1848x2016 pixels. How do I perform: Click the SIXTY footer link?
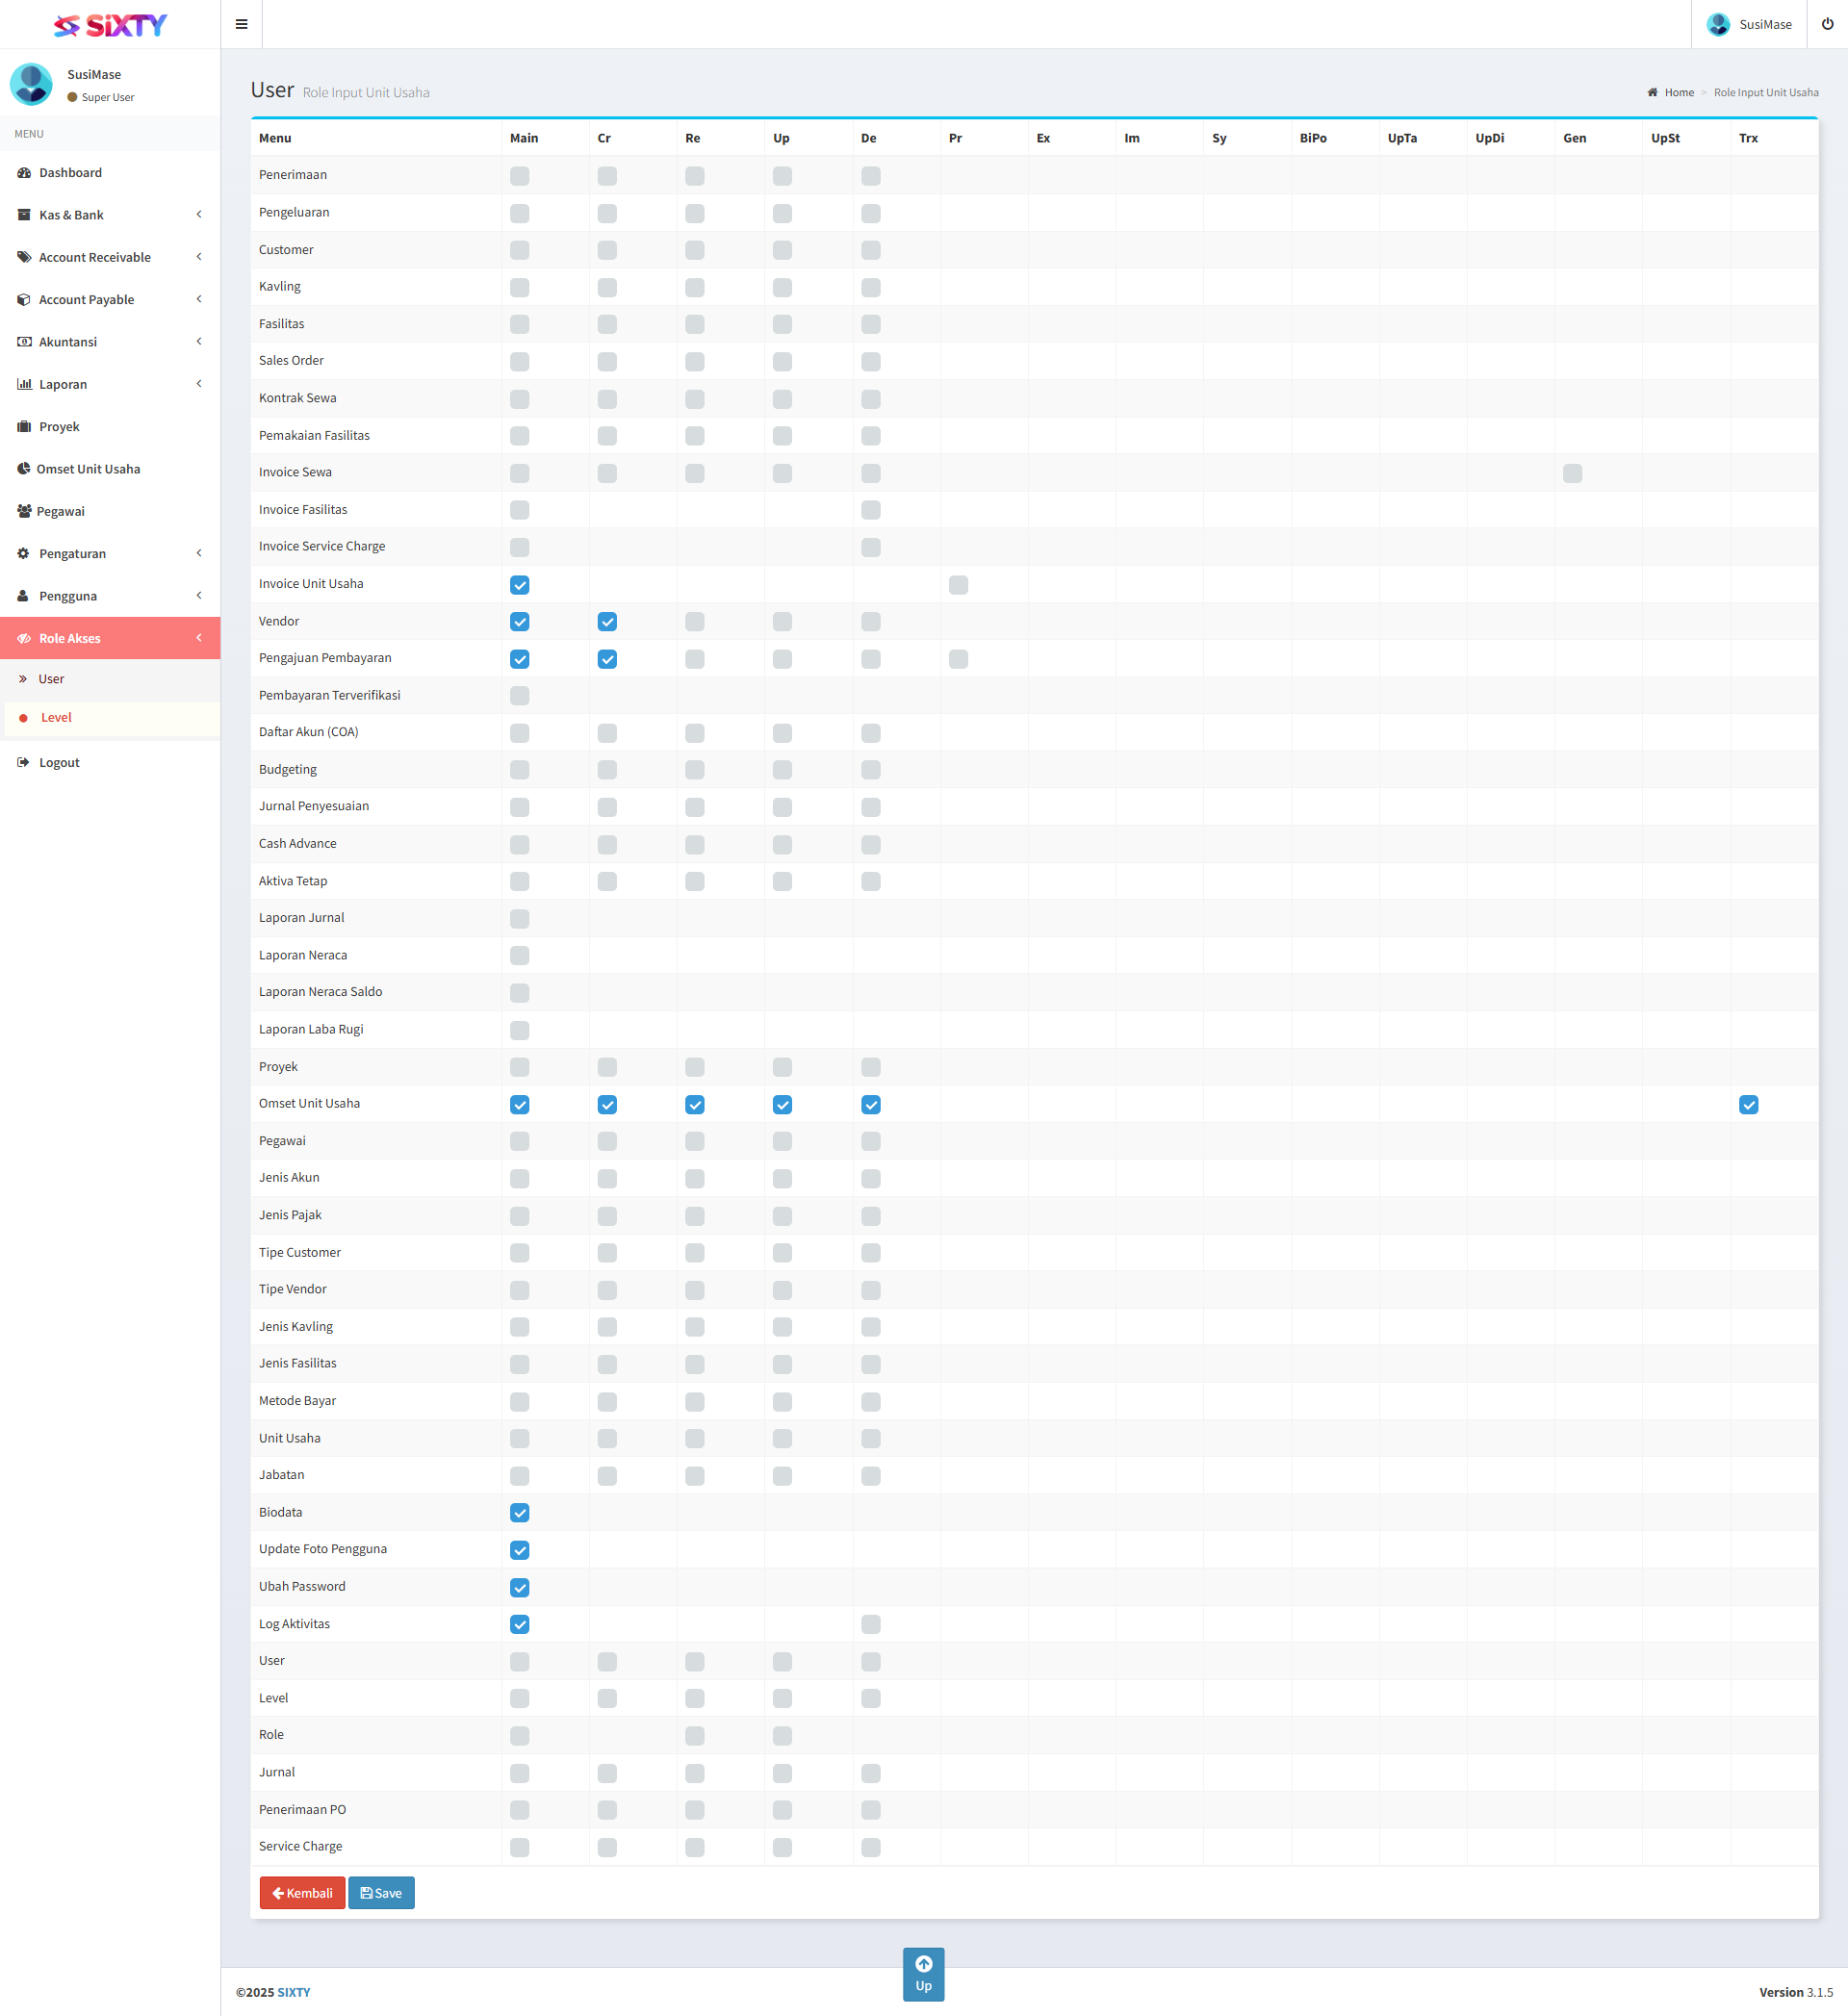click(x=293, y=1992)
